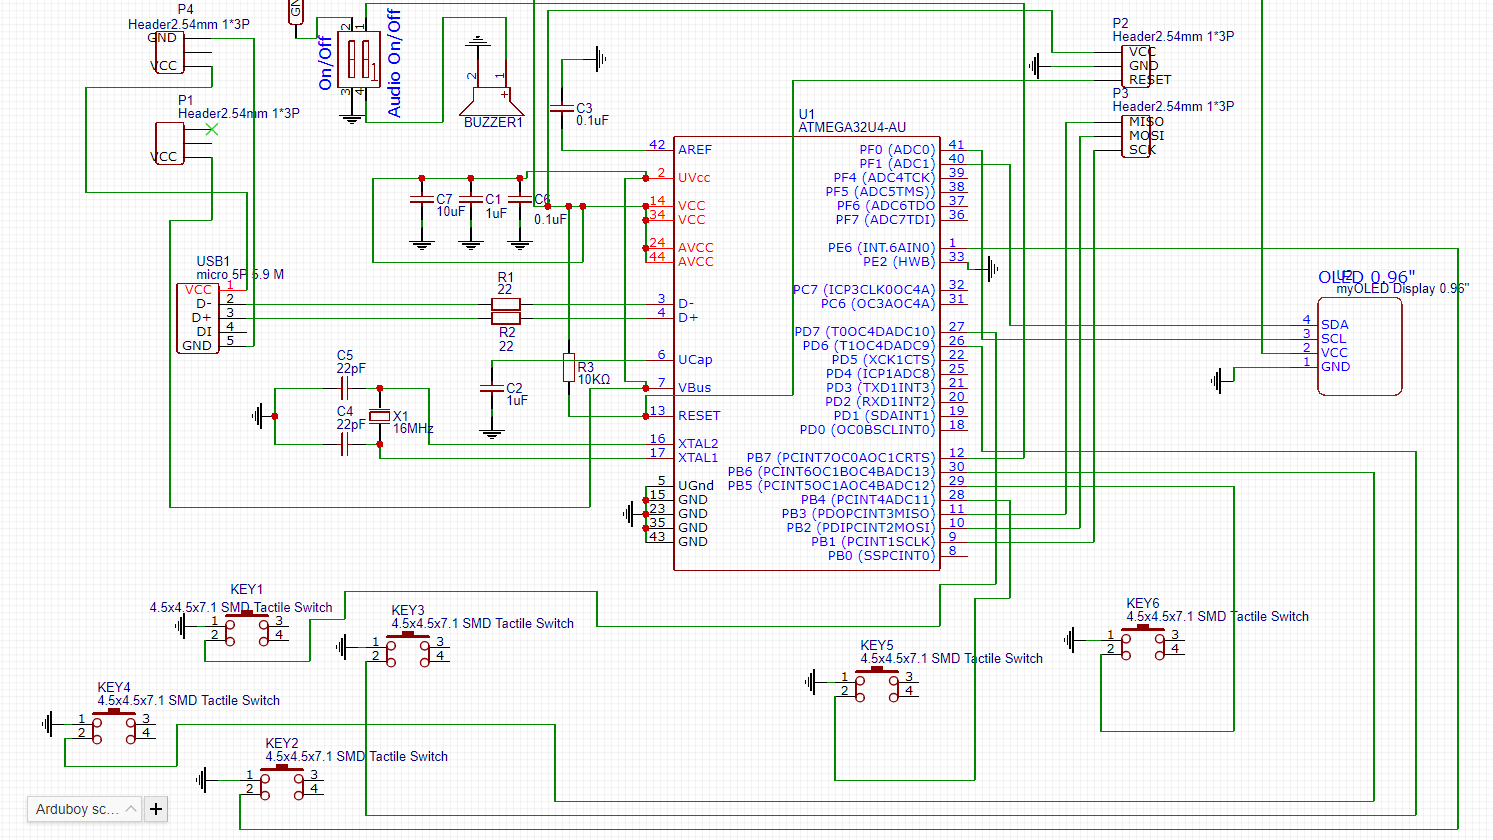
Task: Select the OLED 0.96" display component body
Action: 1360,346
